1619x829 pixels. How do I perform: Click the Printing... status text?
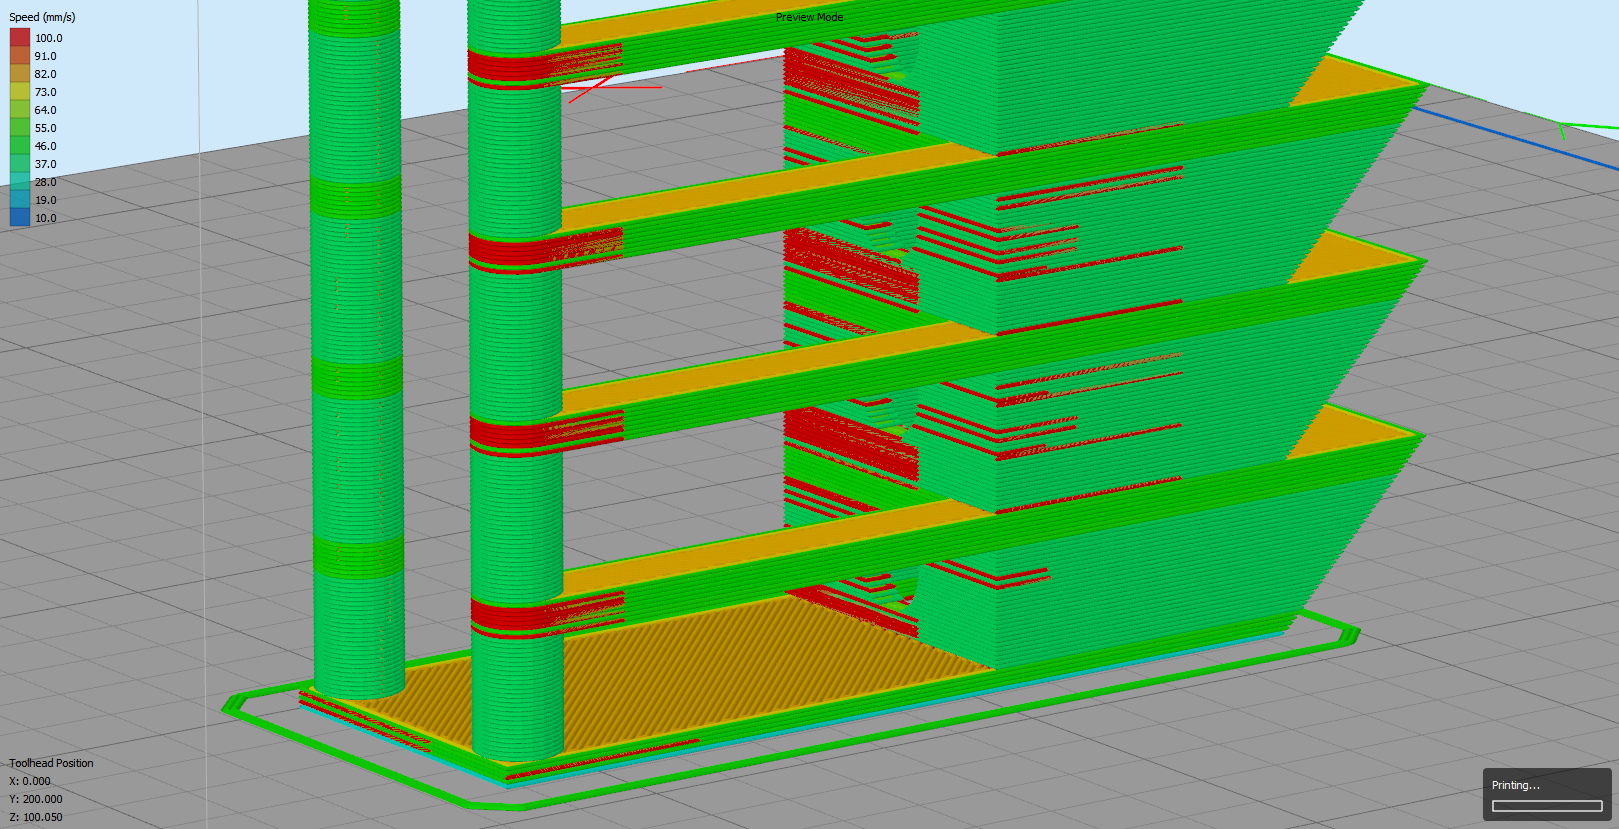[1516, 785]
